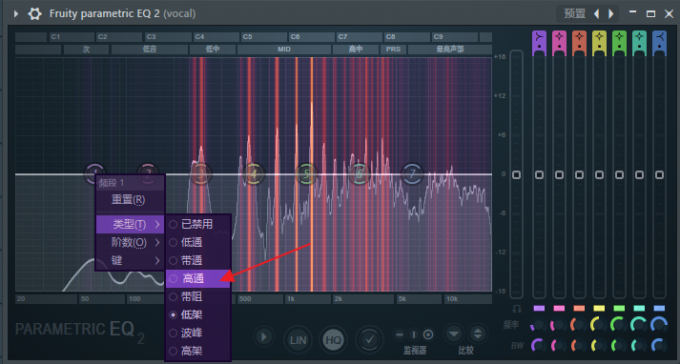
Task: Open the 预置 presets selector
Action: tap(575, 13)
